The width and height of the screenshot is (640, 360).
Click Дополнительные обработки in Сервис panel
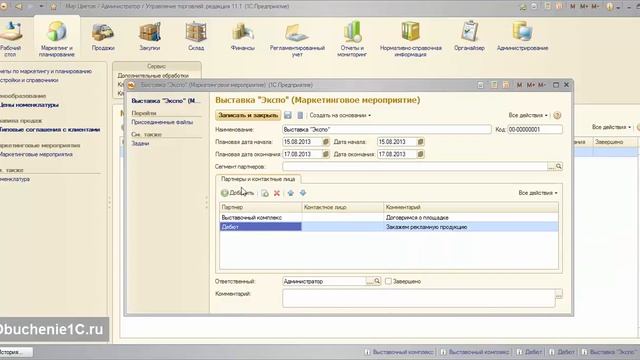tap(153, 76)
